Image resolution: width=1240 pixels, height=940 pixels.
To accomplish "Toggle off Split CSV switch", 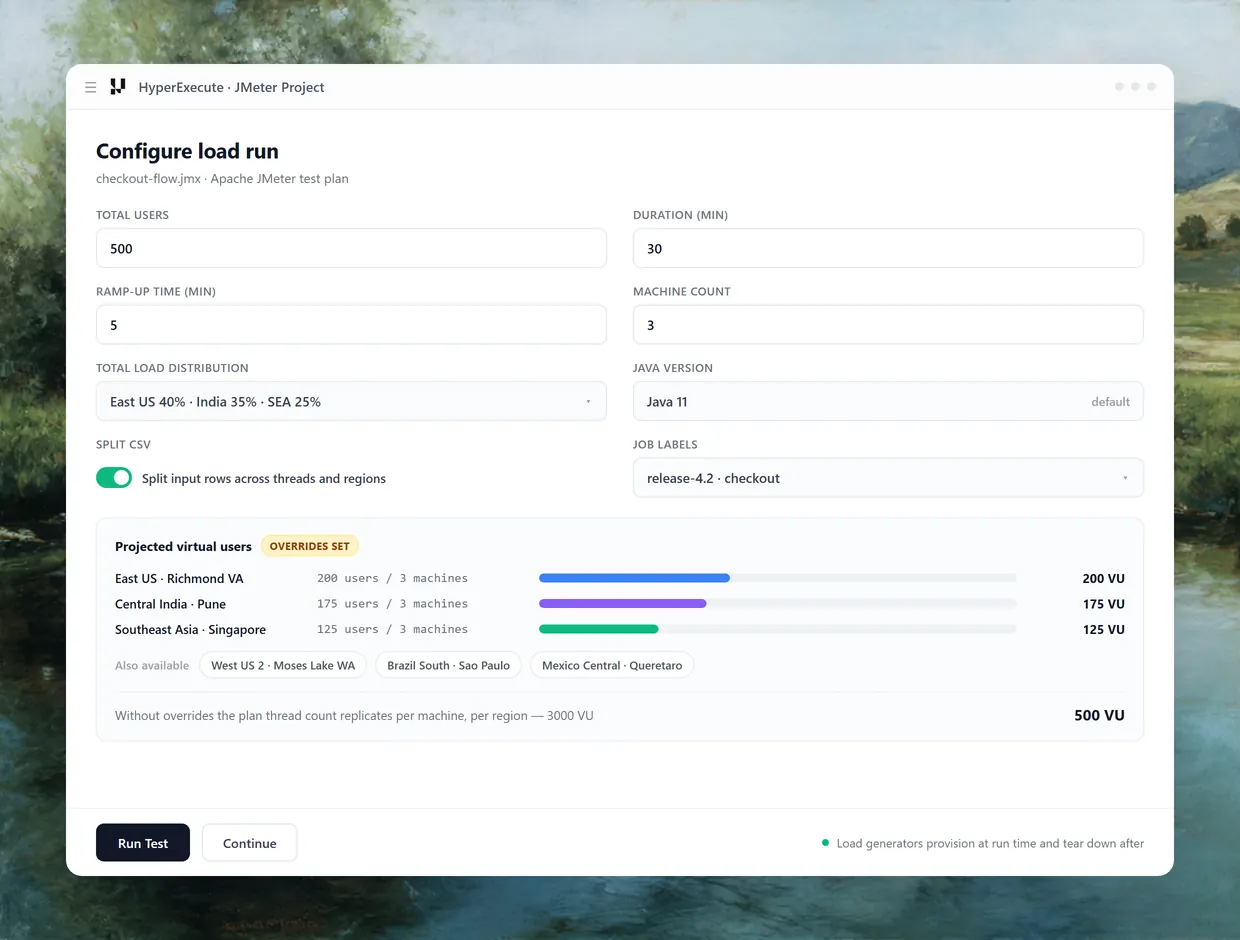I will 114,478.
